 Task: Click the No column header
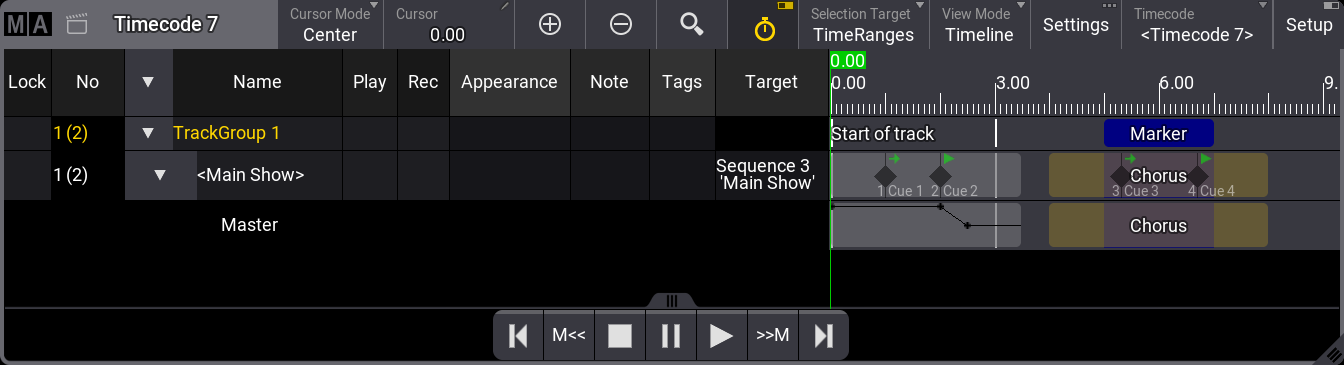coord(88,82)
